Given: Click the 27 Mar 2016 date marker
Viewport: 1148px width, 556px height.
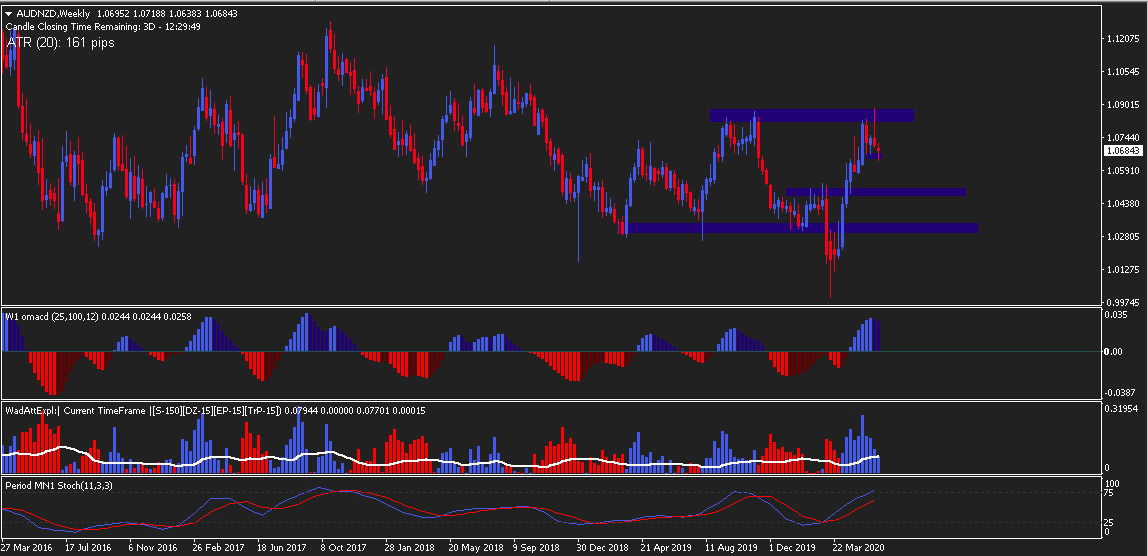Looking at the screenshot, I should (x=25, y=547).
